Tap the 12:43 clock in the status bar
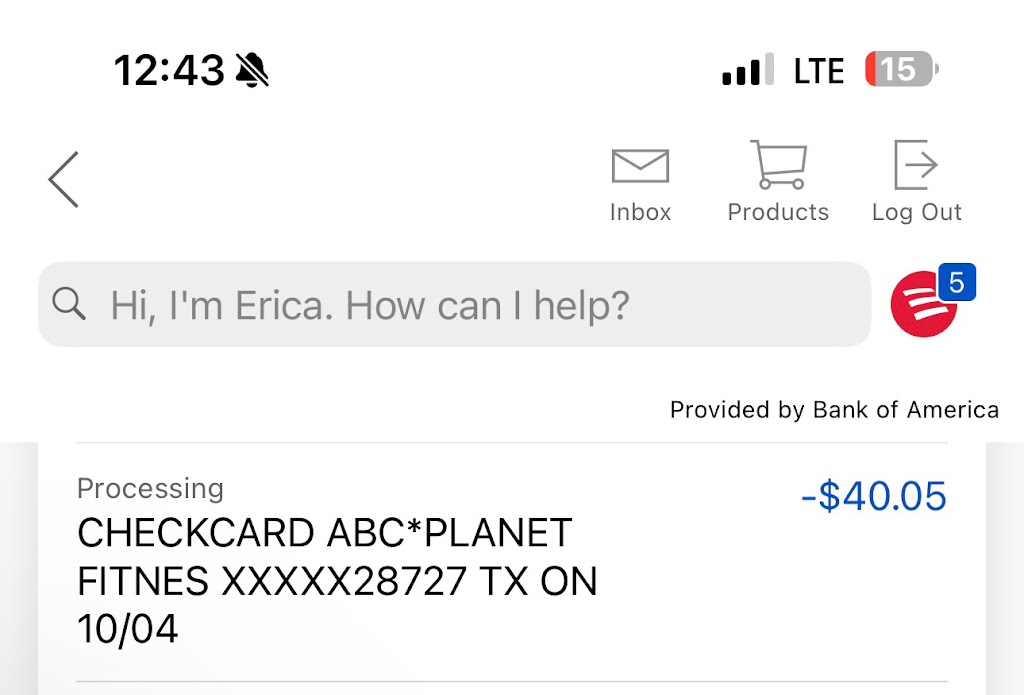1024x695 pixels. (169, 70)
